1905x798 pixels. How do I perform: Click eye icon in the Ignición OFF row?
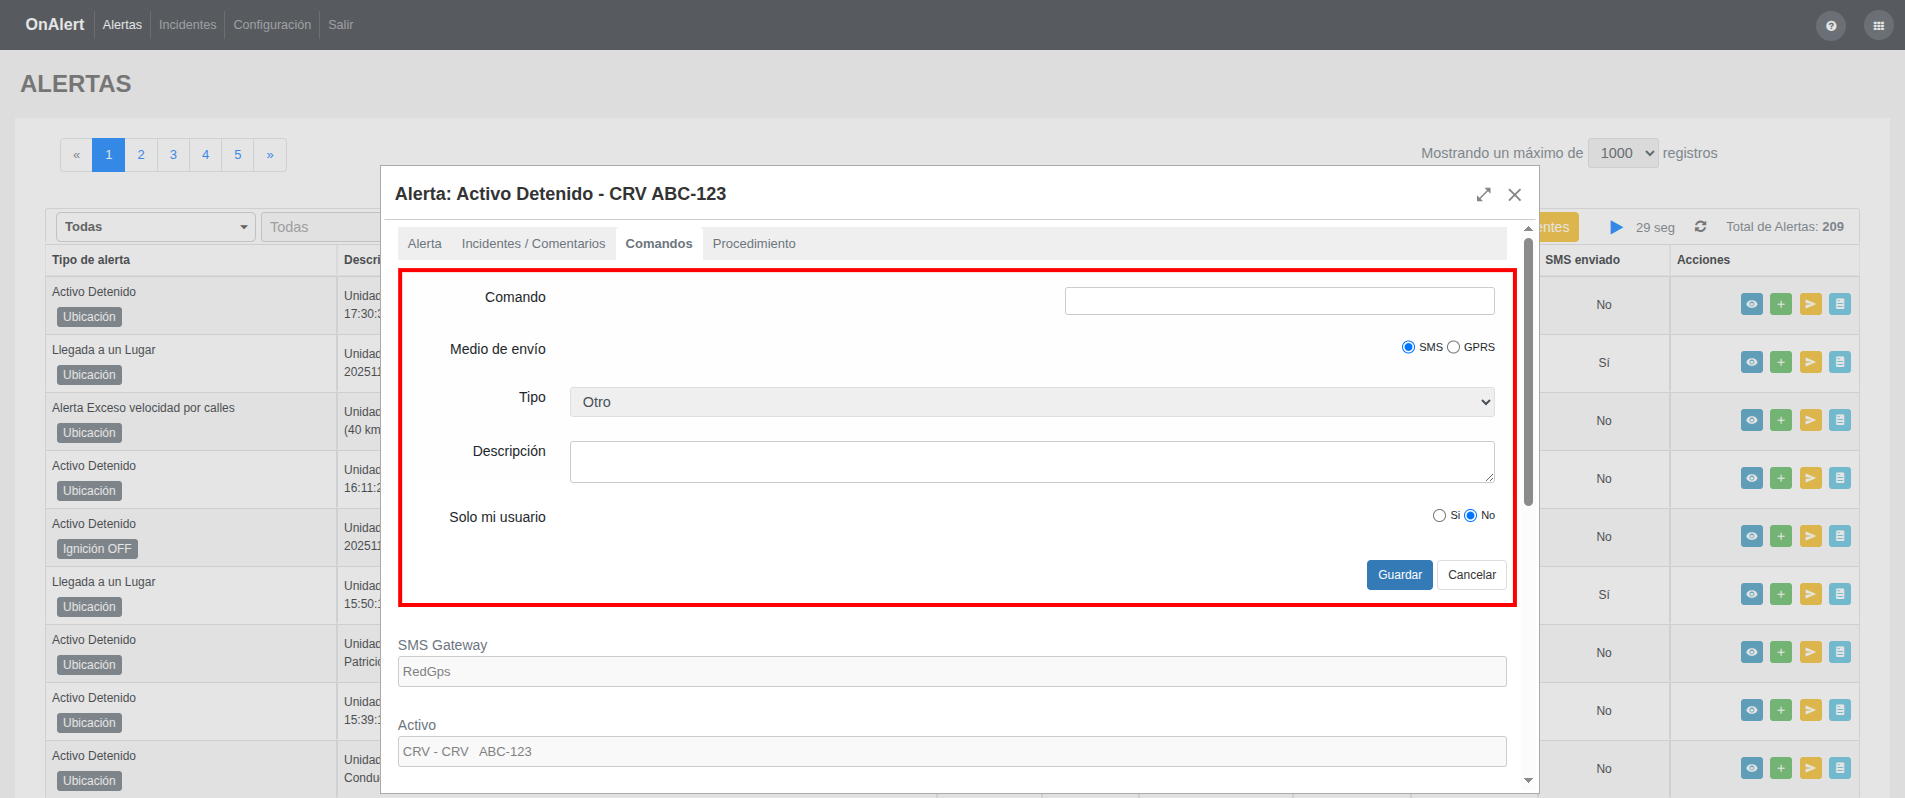point(1752,536)
